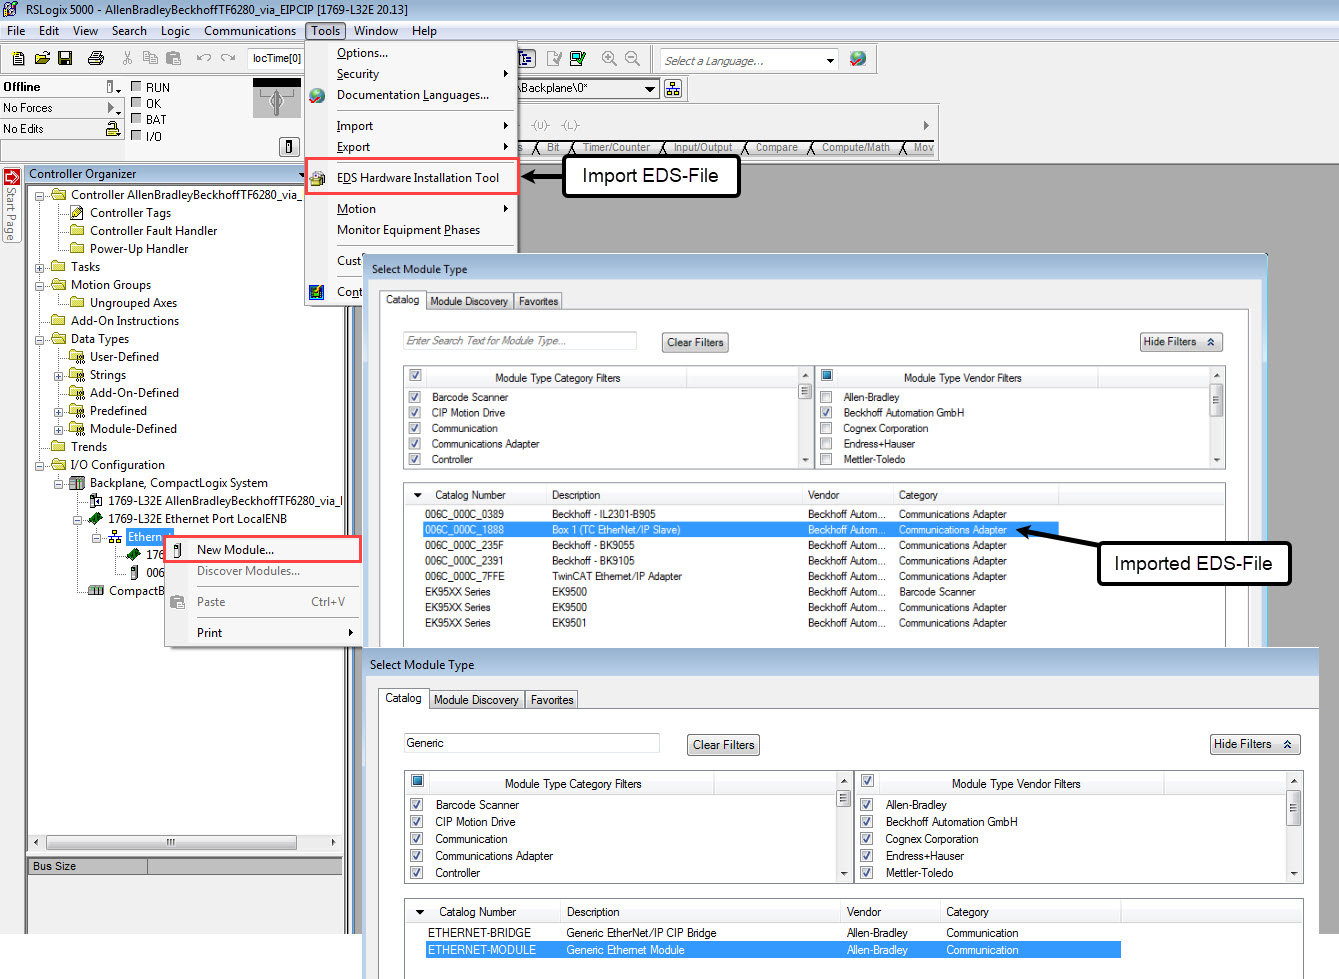Viewport: 1339px width, 979px height.
Task: Click the Print toolbar icon
Action: [x=96, y=58]
